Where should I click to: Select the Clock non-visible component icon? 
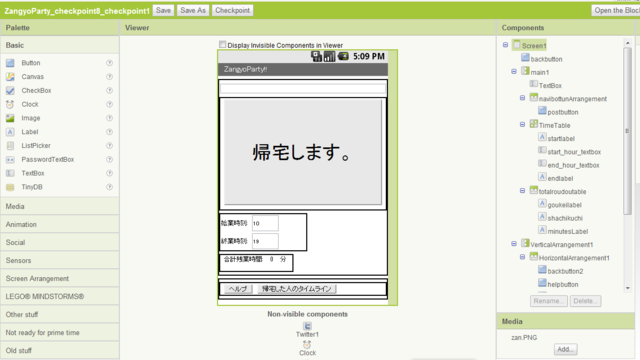pos(307,344)
